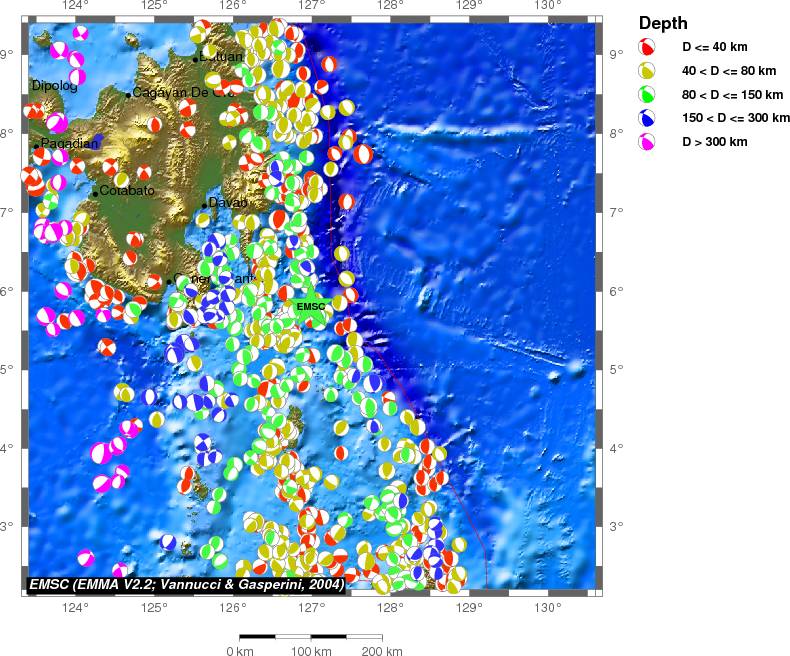The height and width of the screenshot is (656, 790).
Task: Select the '40 < D <= 80 km' legend label
Action: tap(725, 71)
